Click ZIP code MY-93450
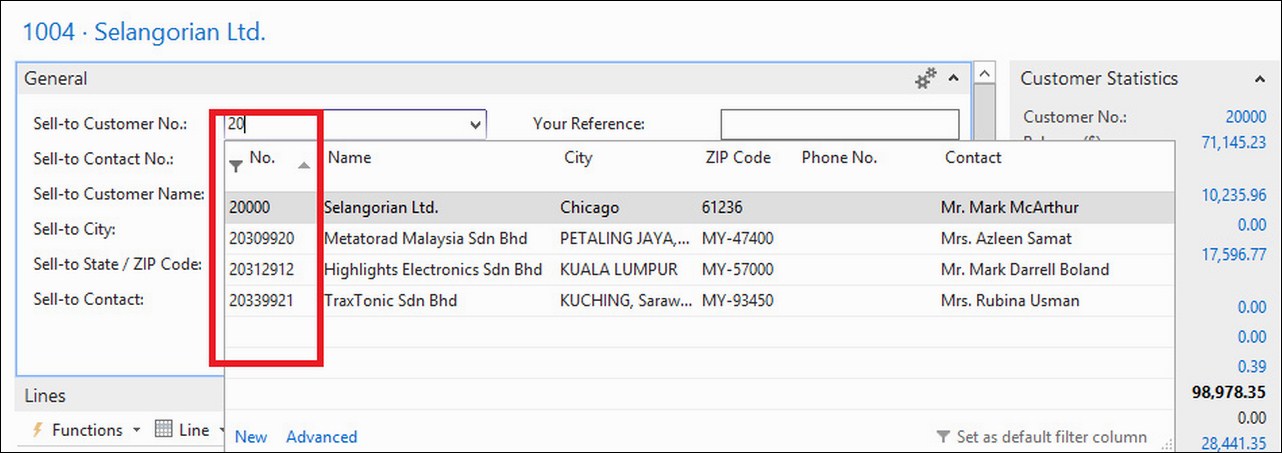Viewport: 1282px width, 453px height. click(738, 301)
